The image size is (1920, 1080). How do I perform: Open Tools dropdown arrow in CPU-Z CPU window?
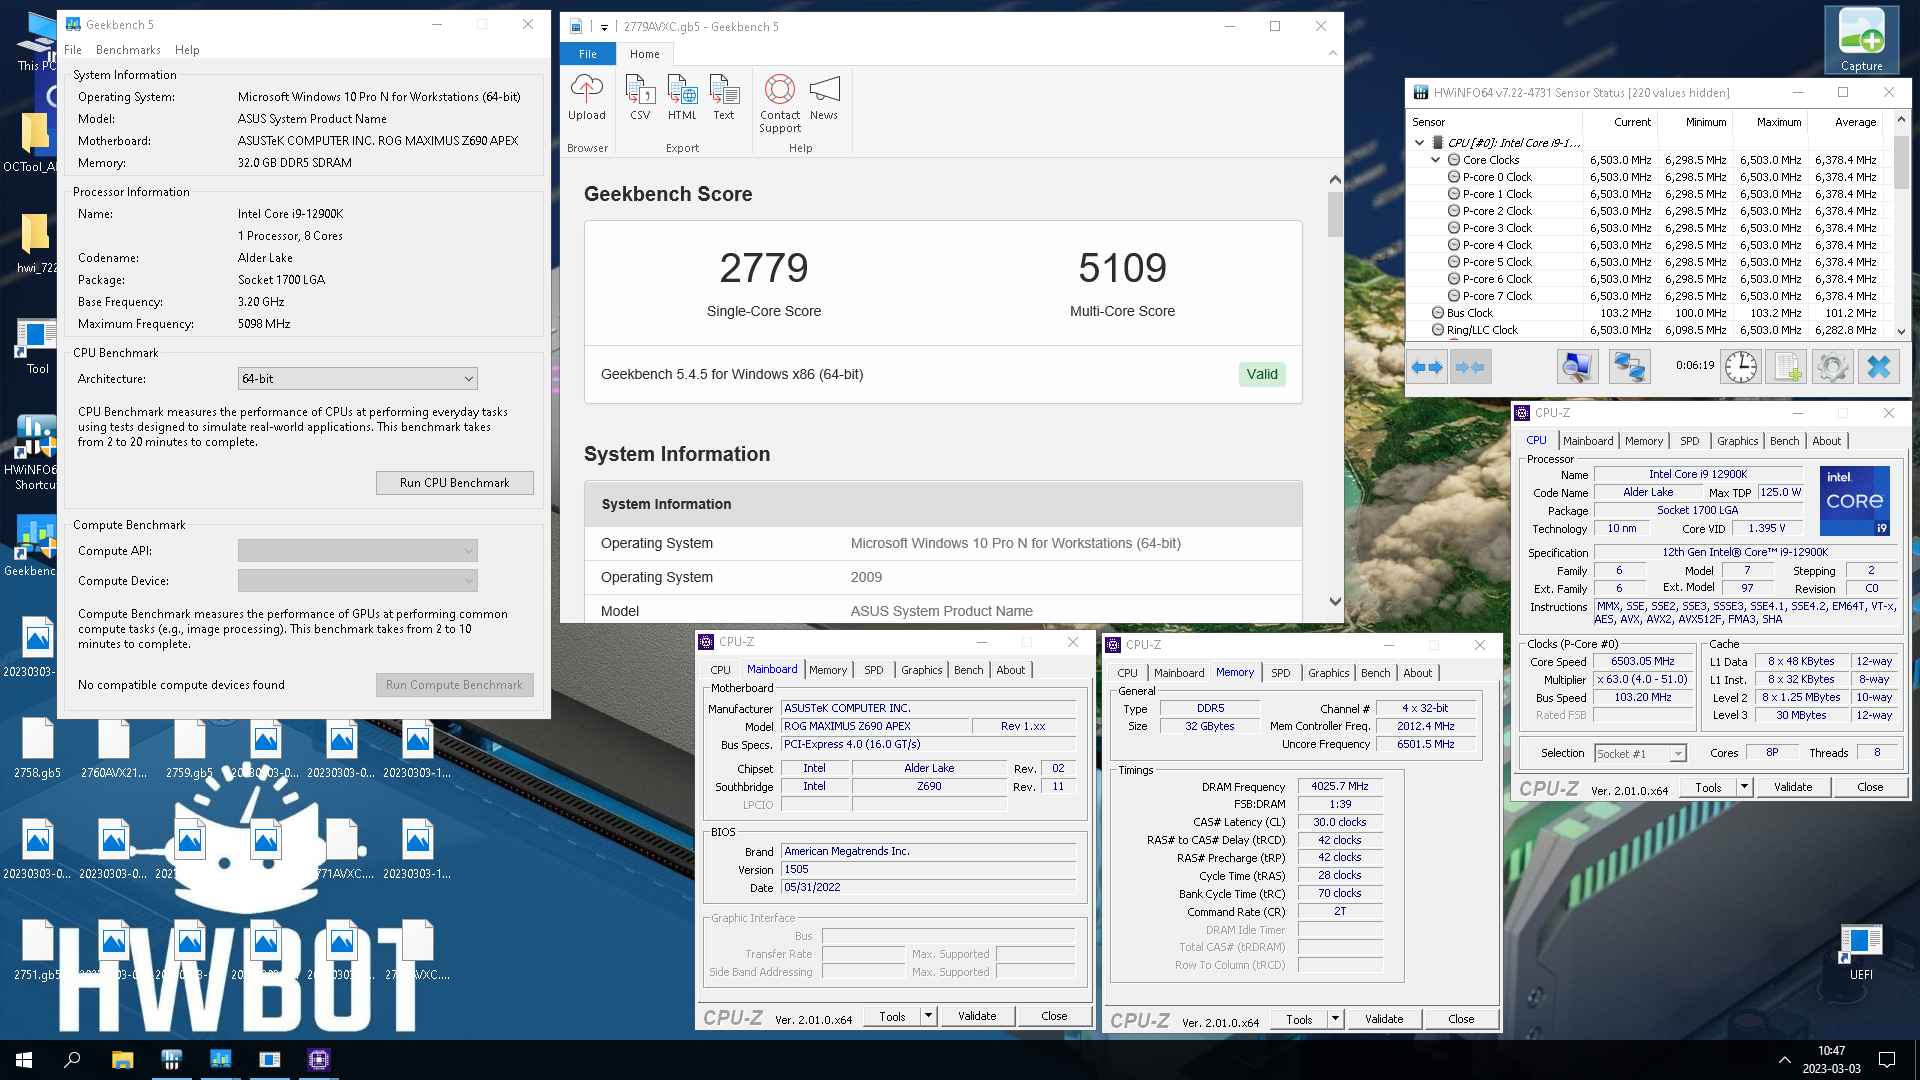click(x=1744, y=787)
